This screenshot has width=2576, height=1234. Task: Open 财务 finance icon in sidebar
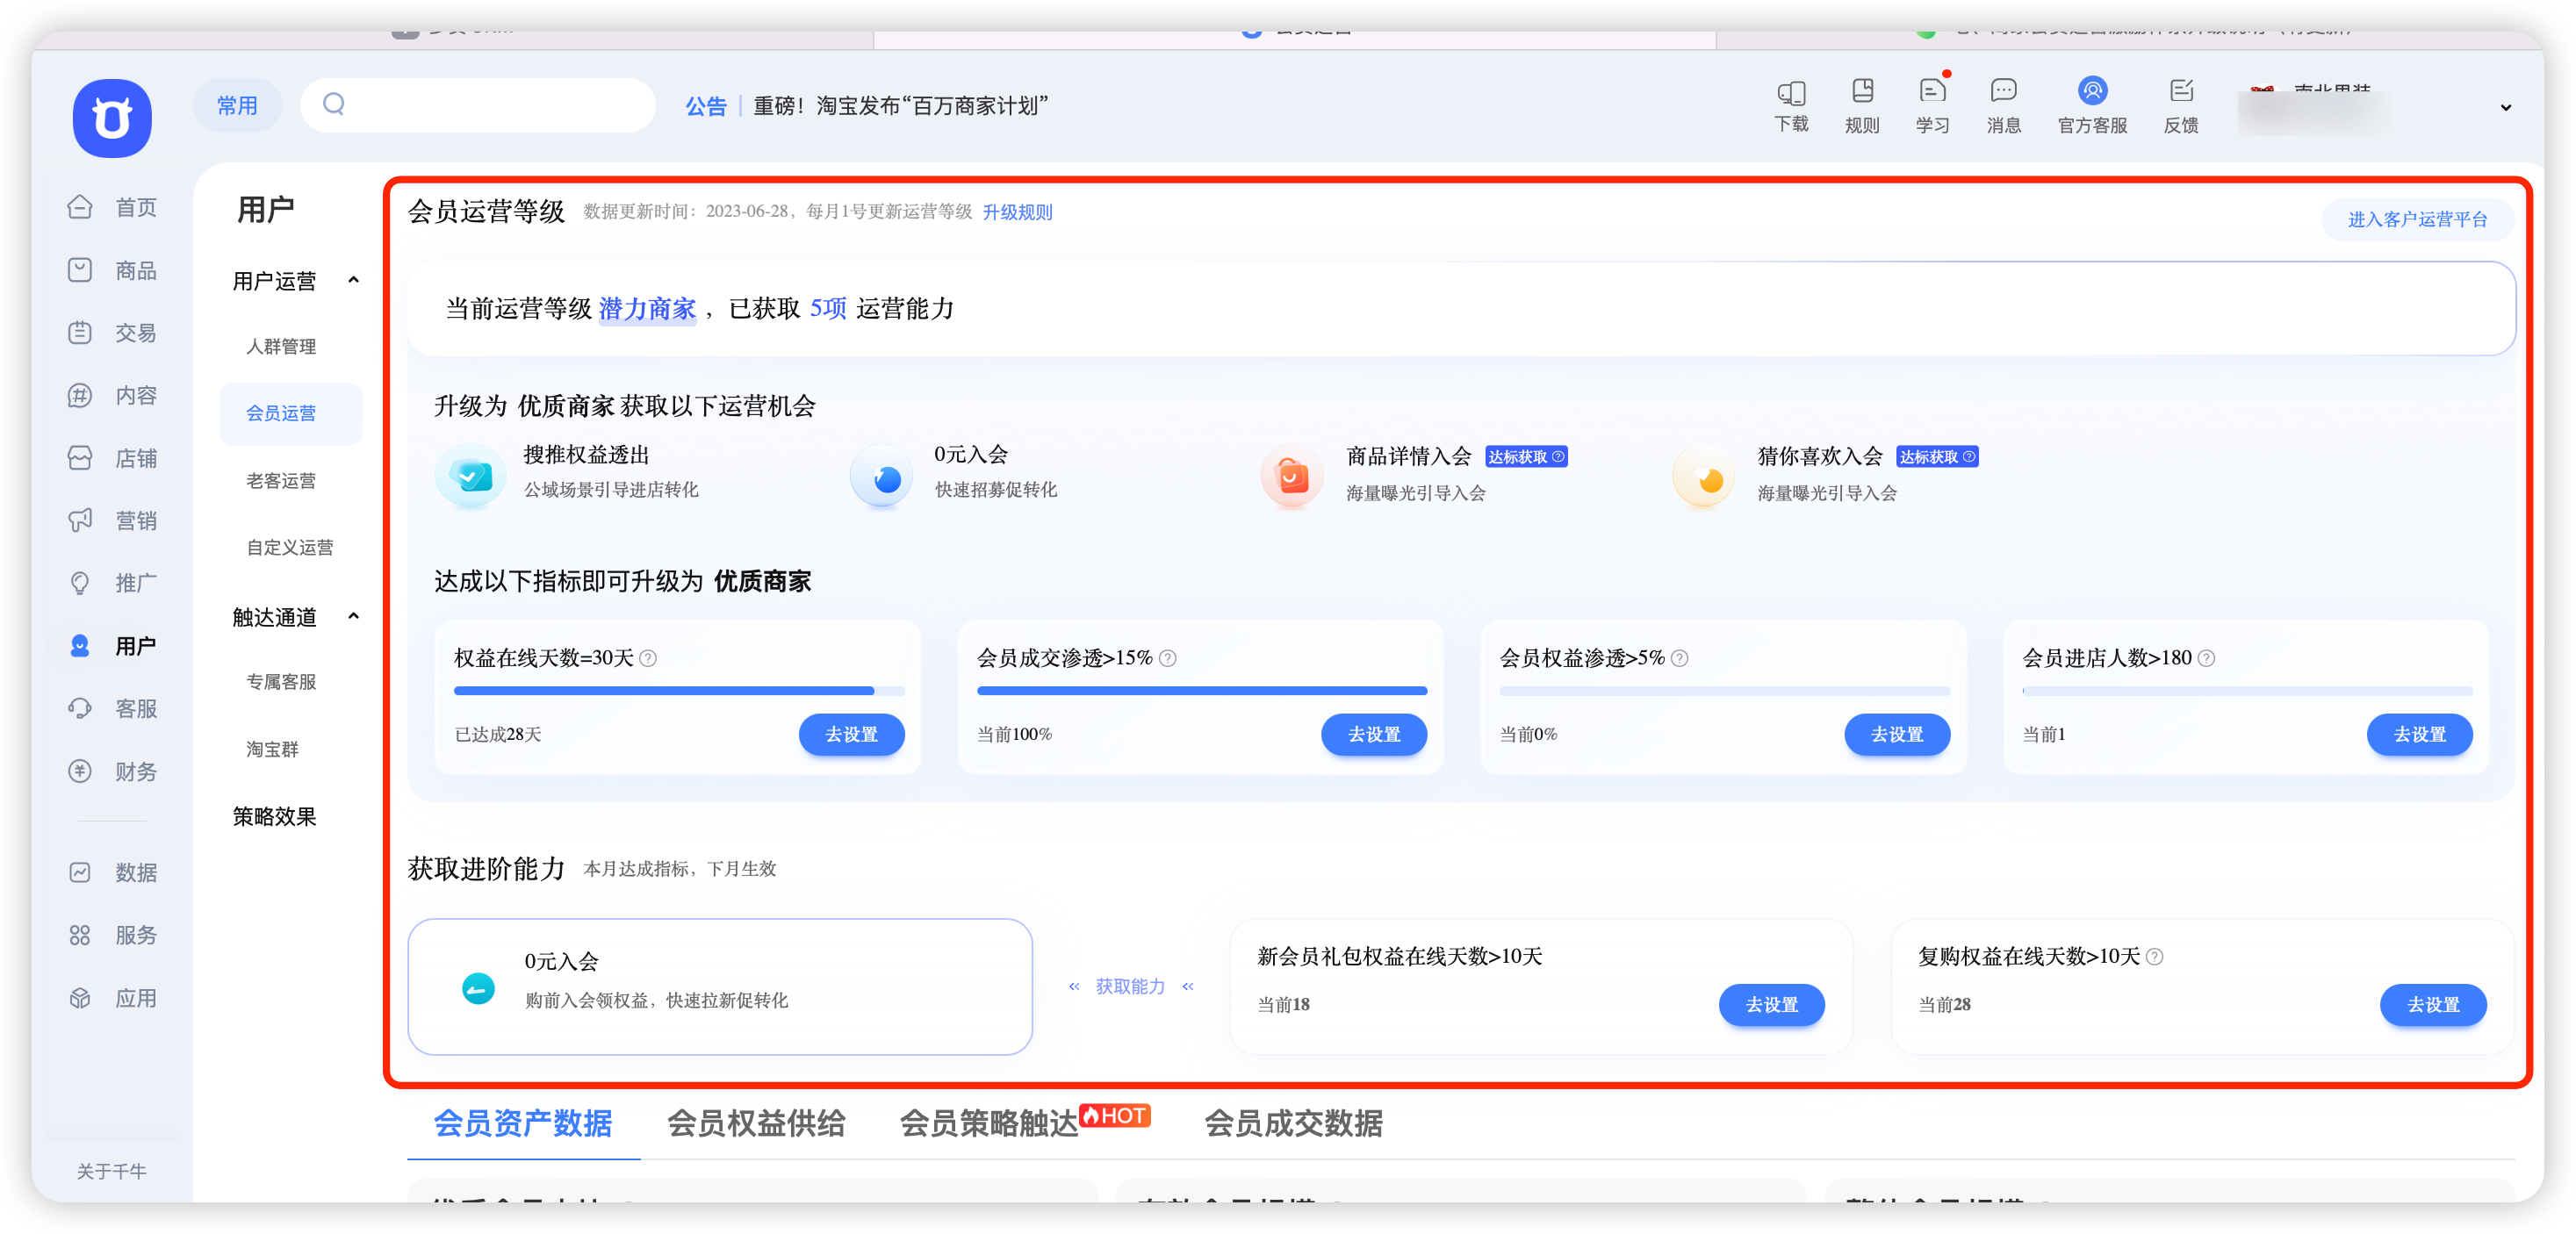[80, 771]
